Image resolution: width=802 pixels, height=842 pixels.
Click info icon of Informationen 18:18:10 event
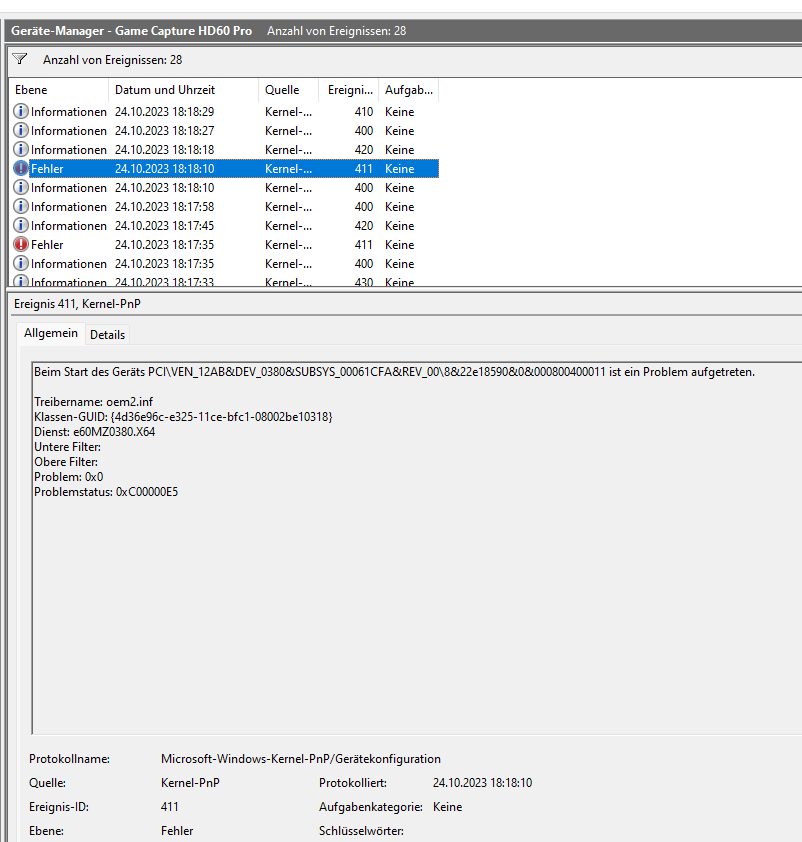pyautogui.click(x=20, y=187)
